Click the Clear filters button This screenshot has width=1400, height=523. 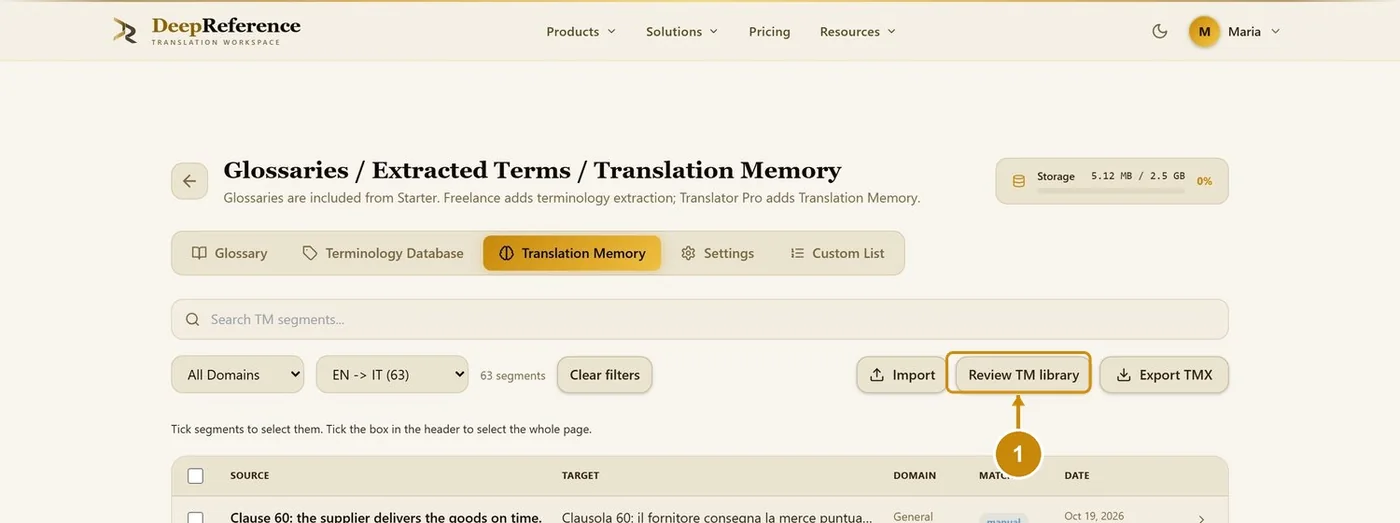pyautogui.click(x=605, y=375)
